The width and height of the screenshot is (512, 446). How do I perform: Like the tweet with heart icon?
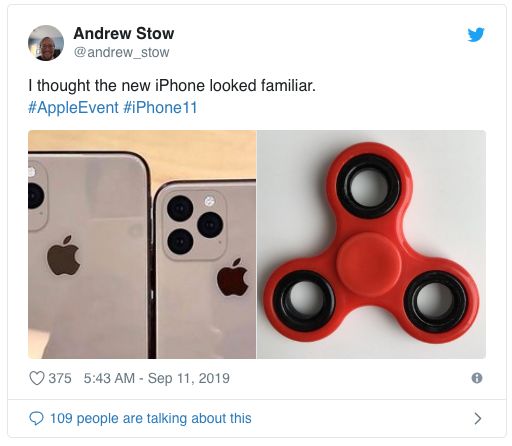pos(37,378)
